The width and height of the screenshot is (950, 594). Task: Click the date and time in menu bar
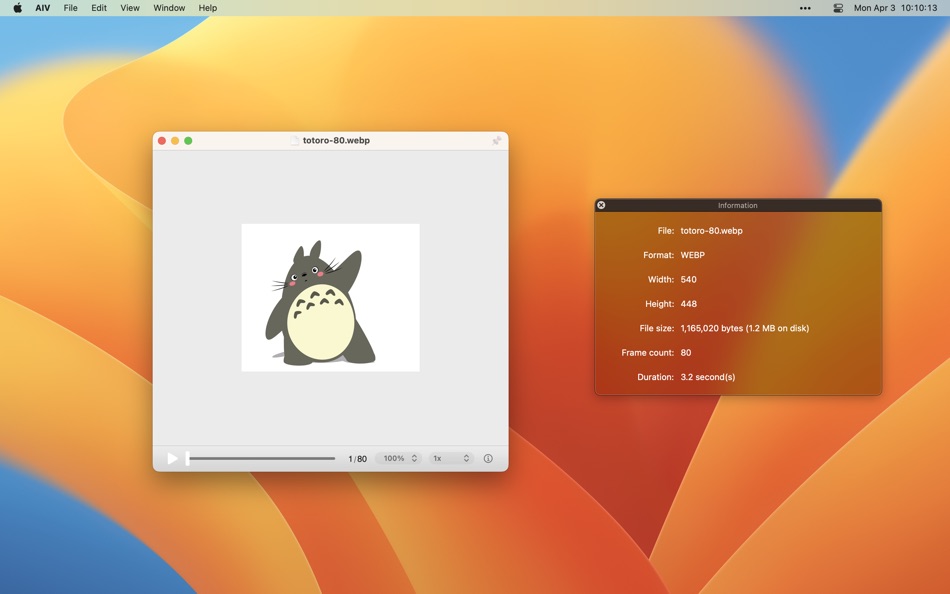point(895,8)
